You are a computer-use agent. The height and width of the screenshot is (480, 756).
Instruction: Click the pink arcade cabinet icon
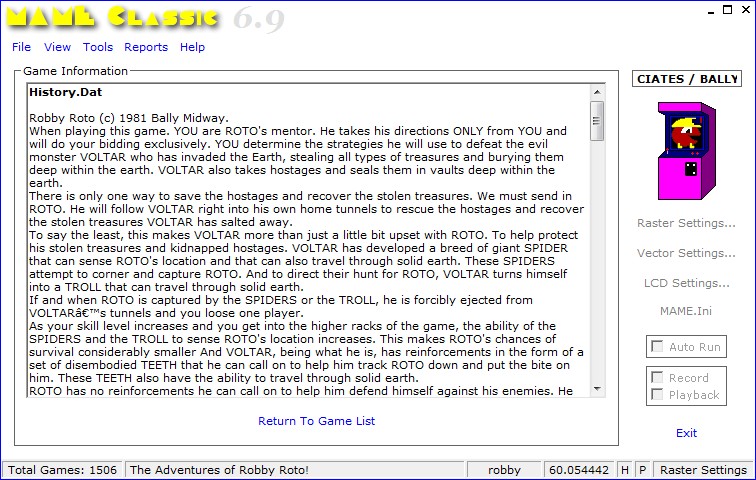tap(685, 148)
